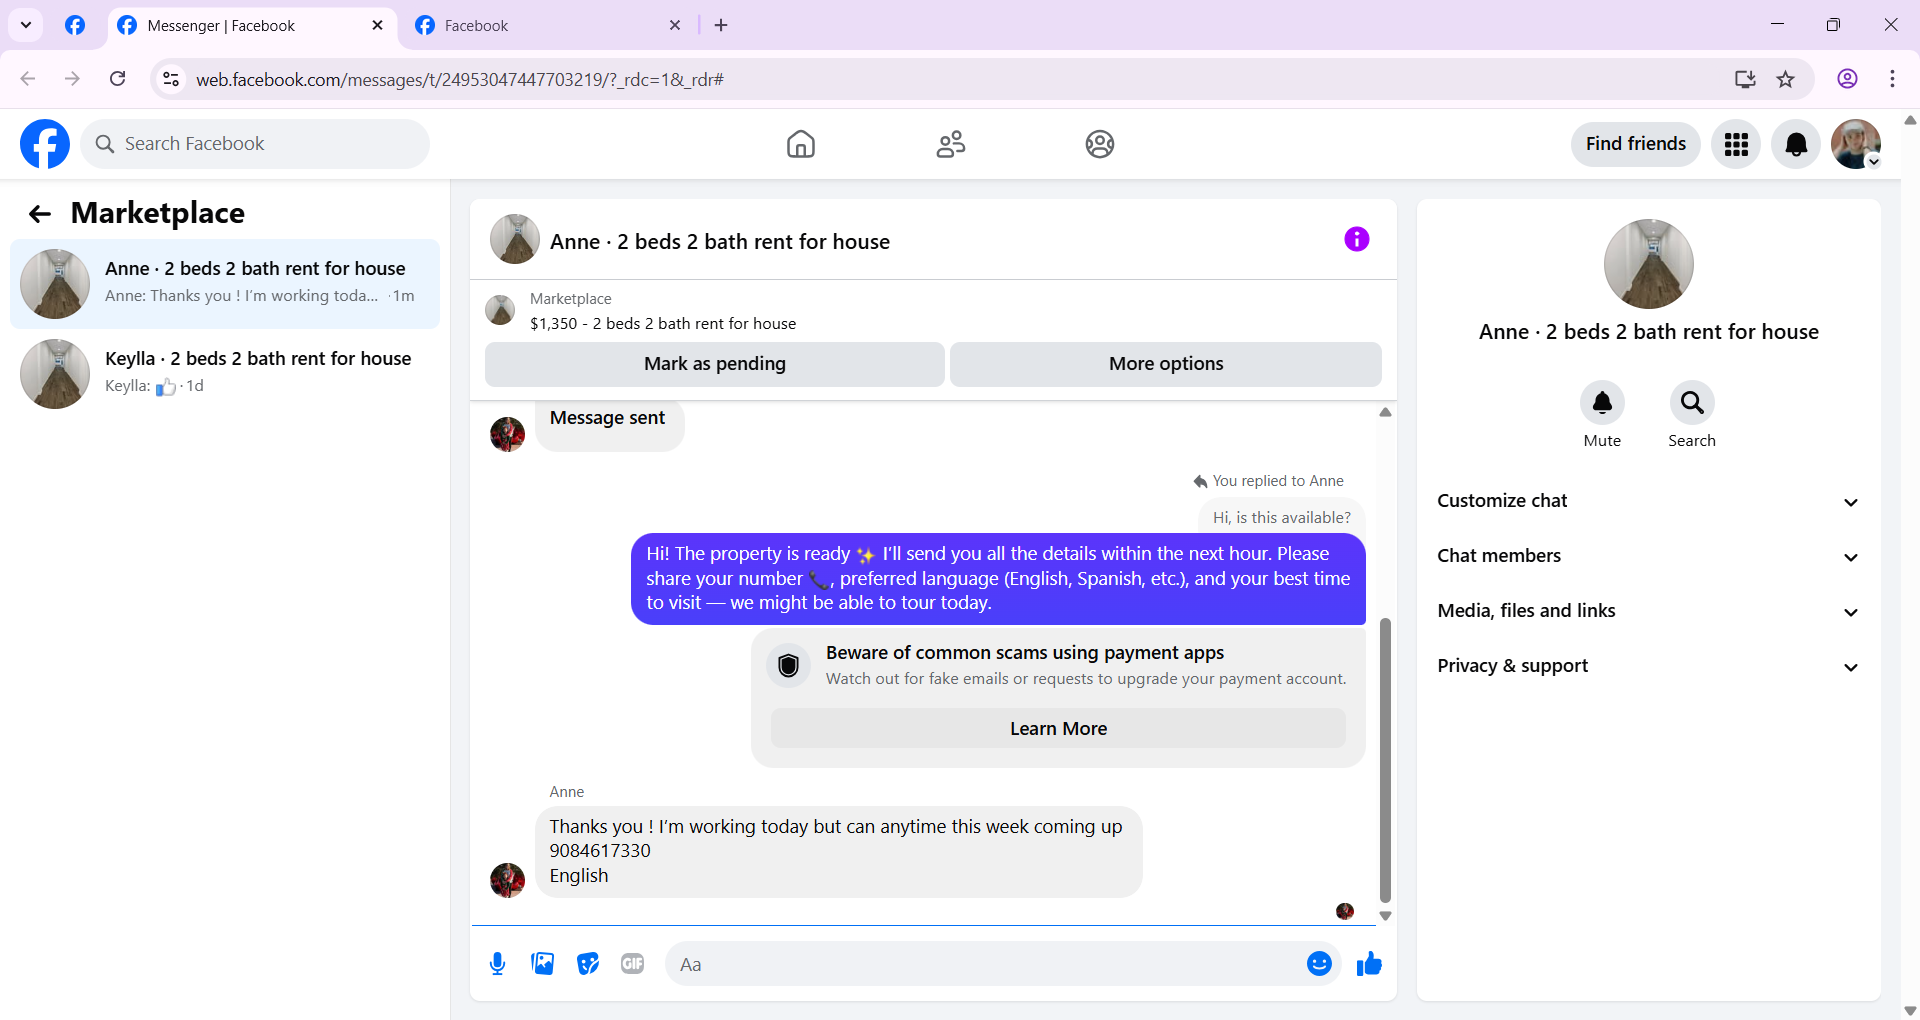Image resolution: width=1920 pixels, height=1020 pixels.
Task: Switch to the Messenger | Facebook tab
Action: click(240, 26)
